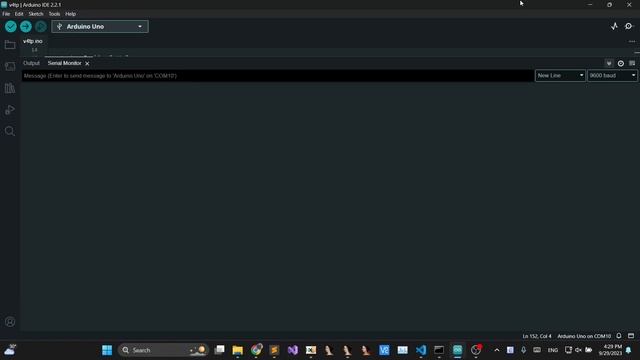
Task: Open the line ending New Line dropdown
Action: (x=560, y=76)
